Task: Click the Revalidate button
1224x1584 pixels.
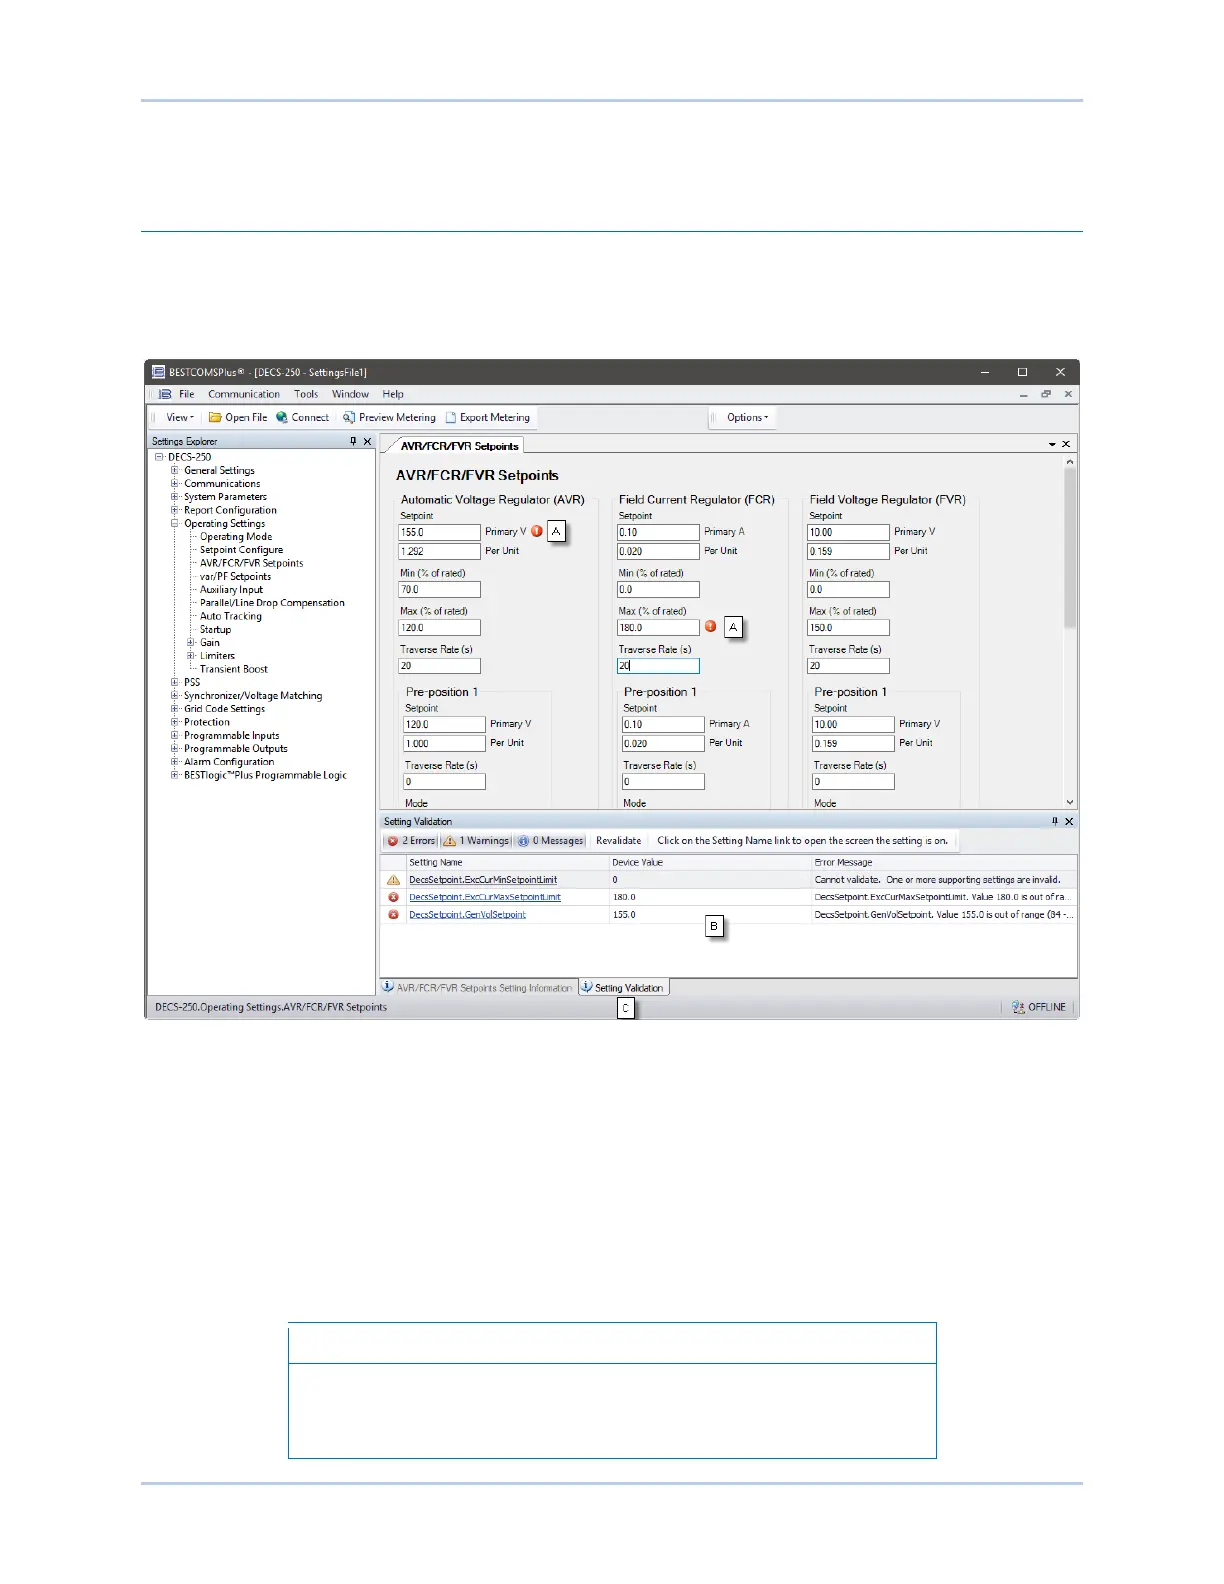Action: point(618,841)
